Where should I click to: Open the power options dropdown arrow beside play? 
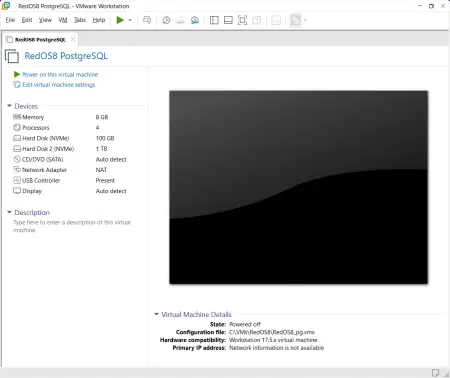[x=130, y=20]
